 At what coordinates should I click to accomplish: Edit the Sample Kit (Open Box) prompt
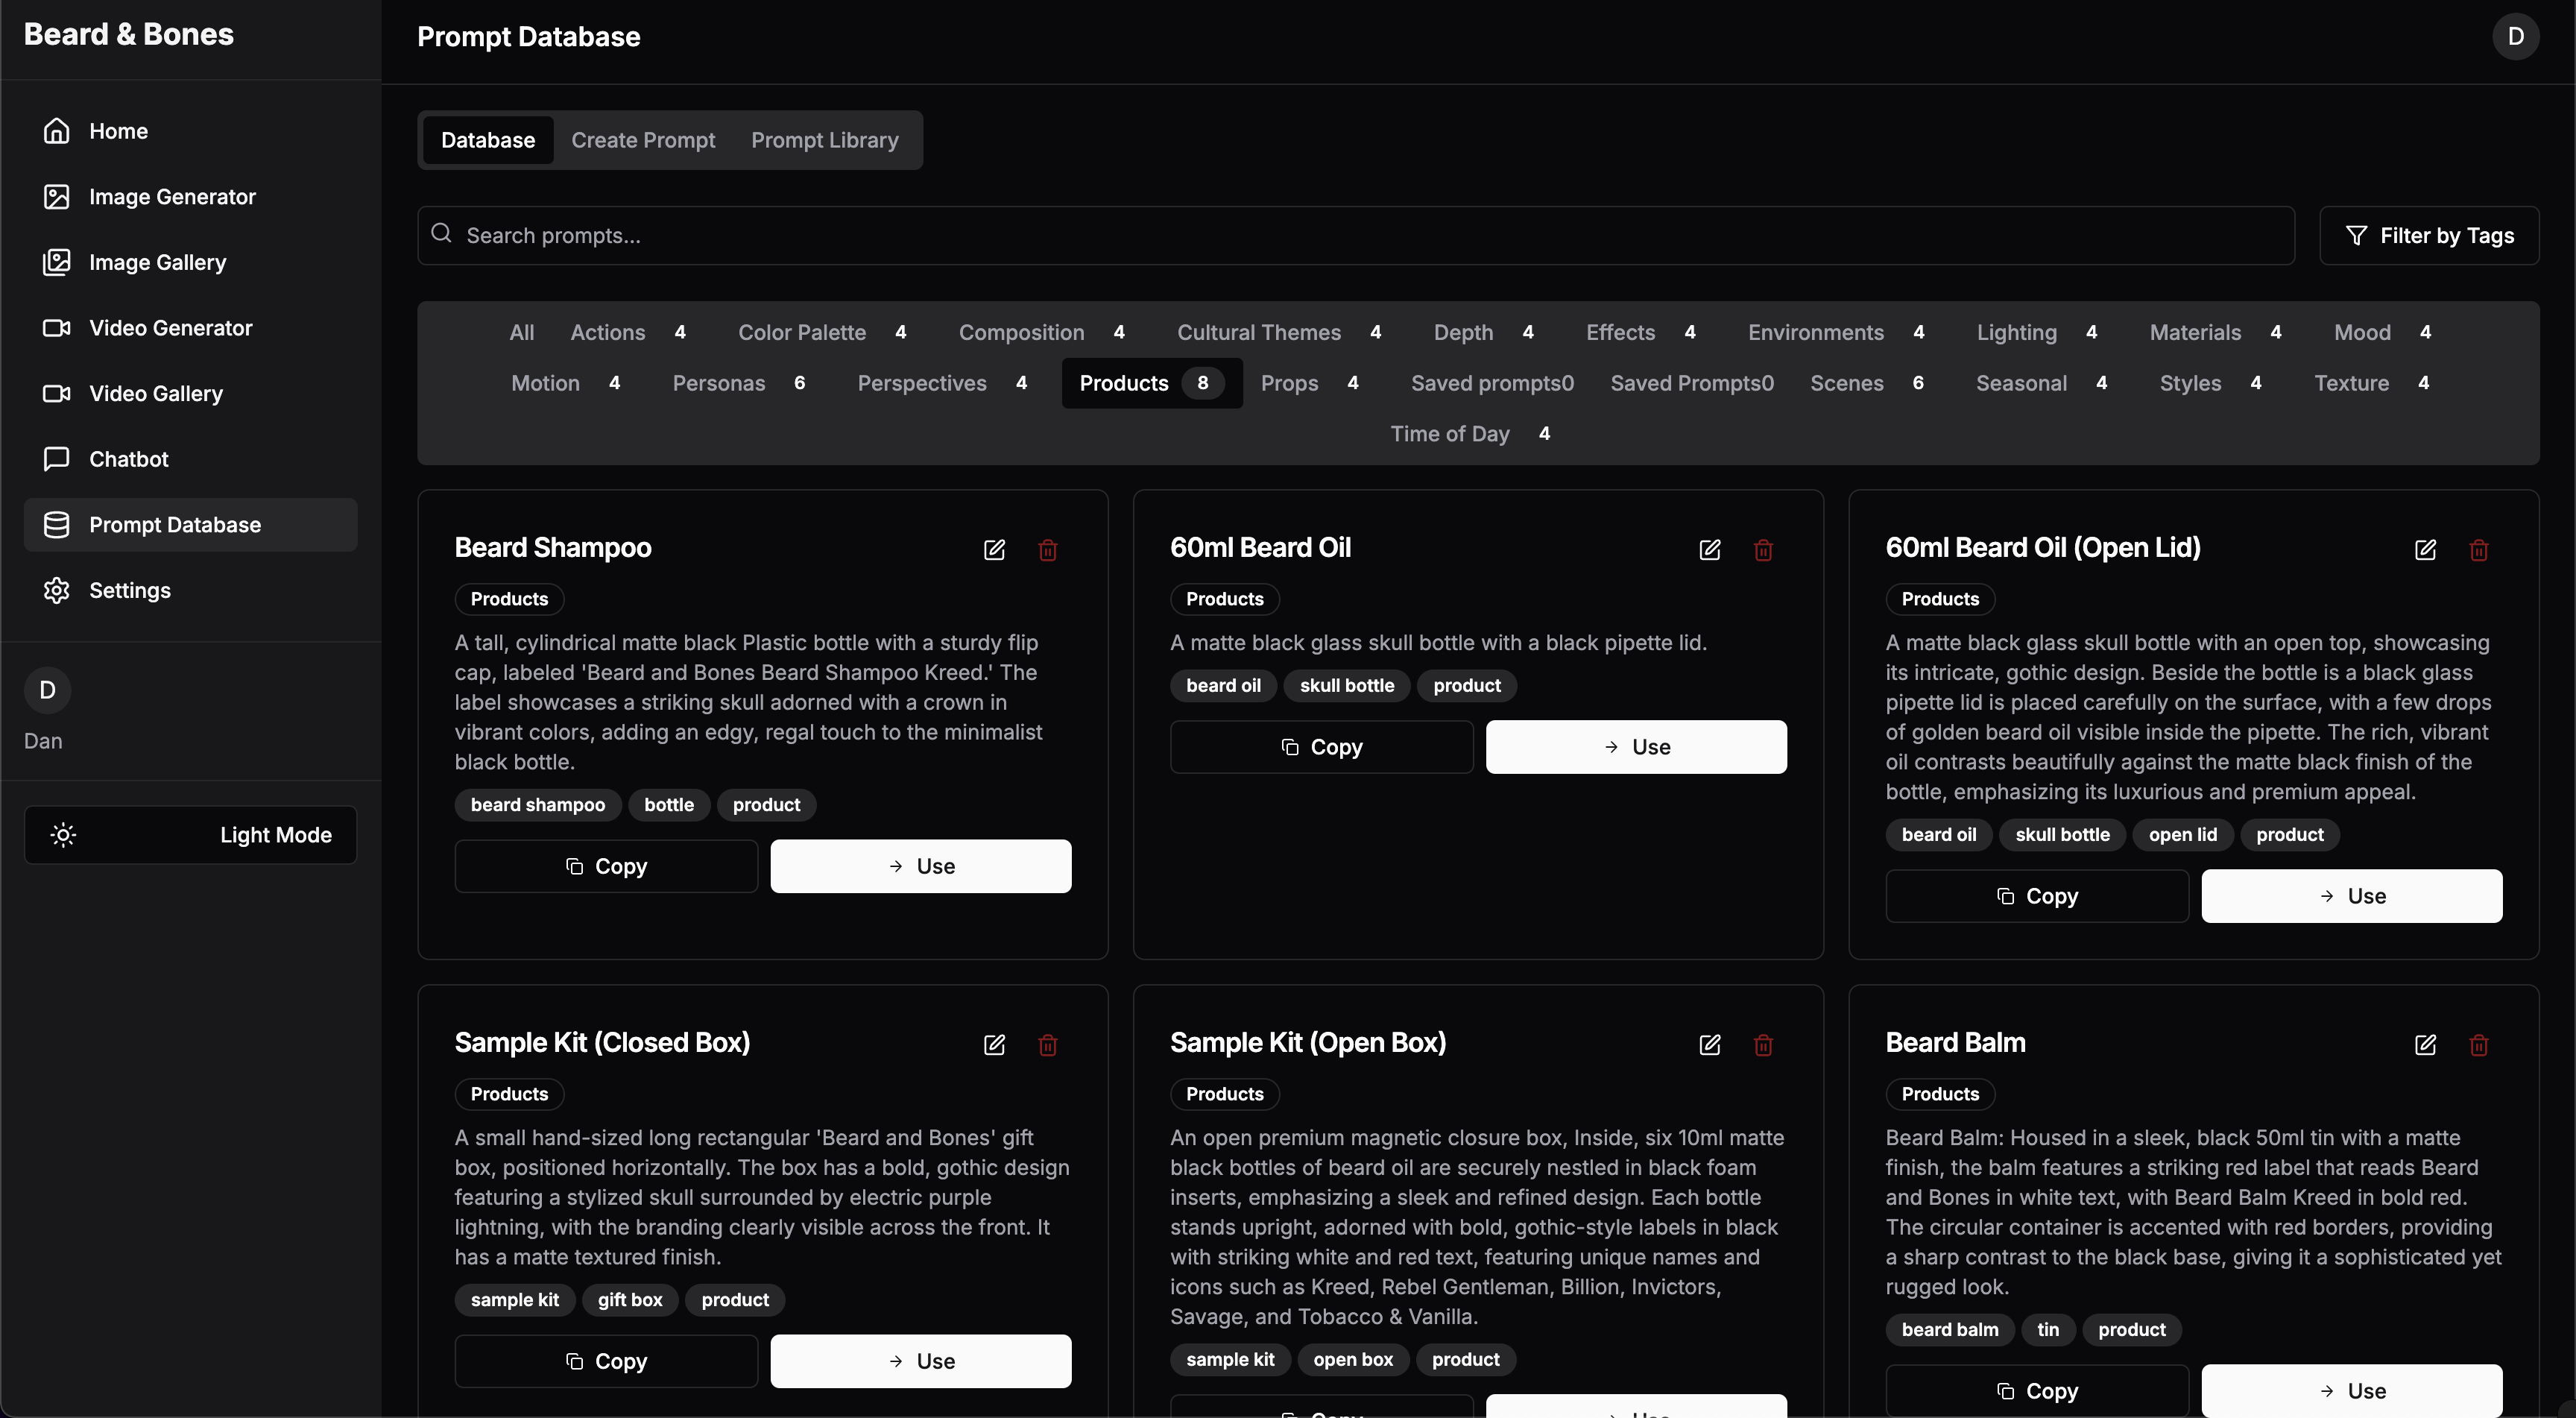coord(1710,1045)
